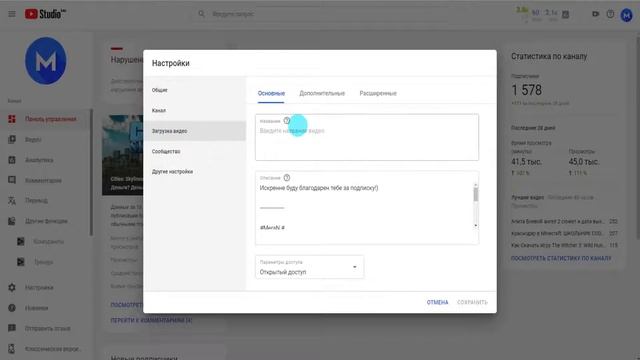This screenshot has width=640, height=360.
Task: Click the 45,0 тыс. views value
Action: [x=584, y=162]
